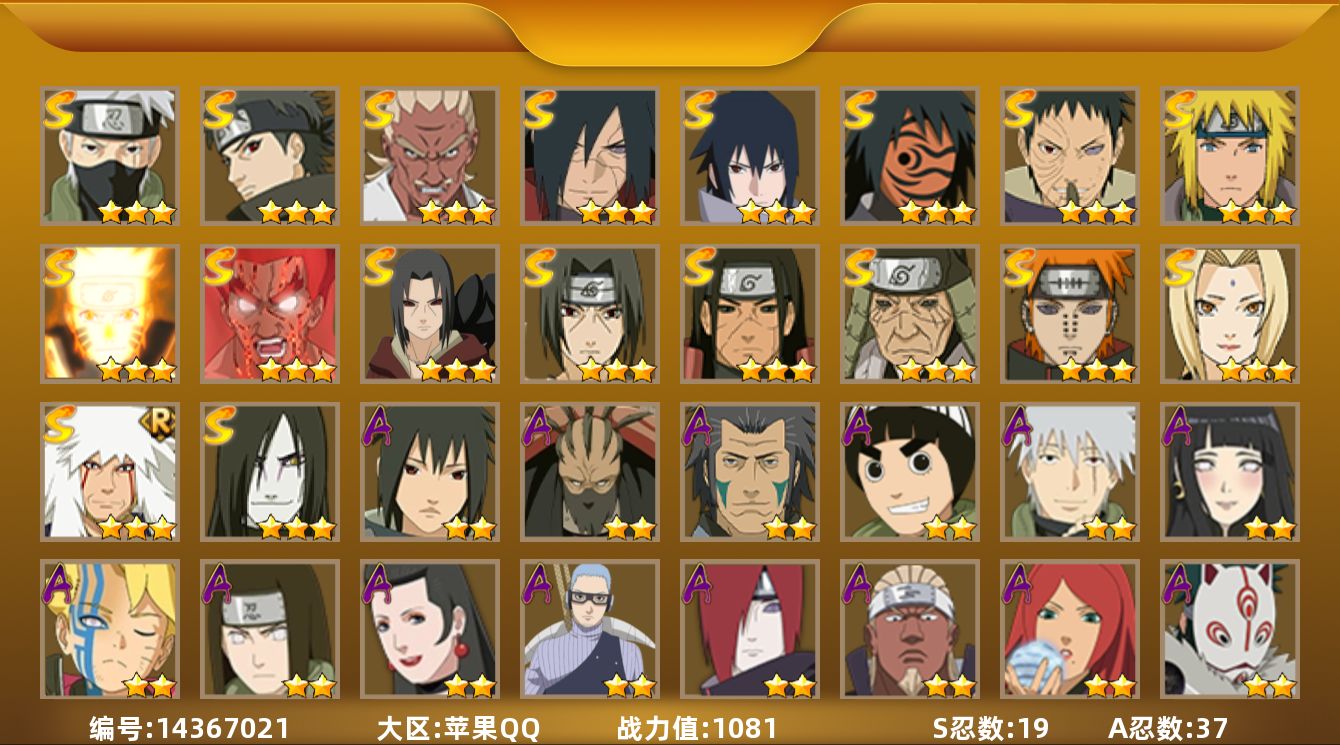The image size is (1340, 745).
Task: Click the orange spiral mask character card
Action: (x=910, y=155)
